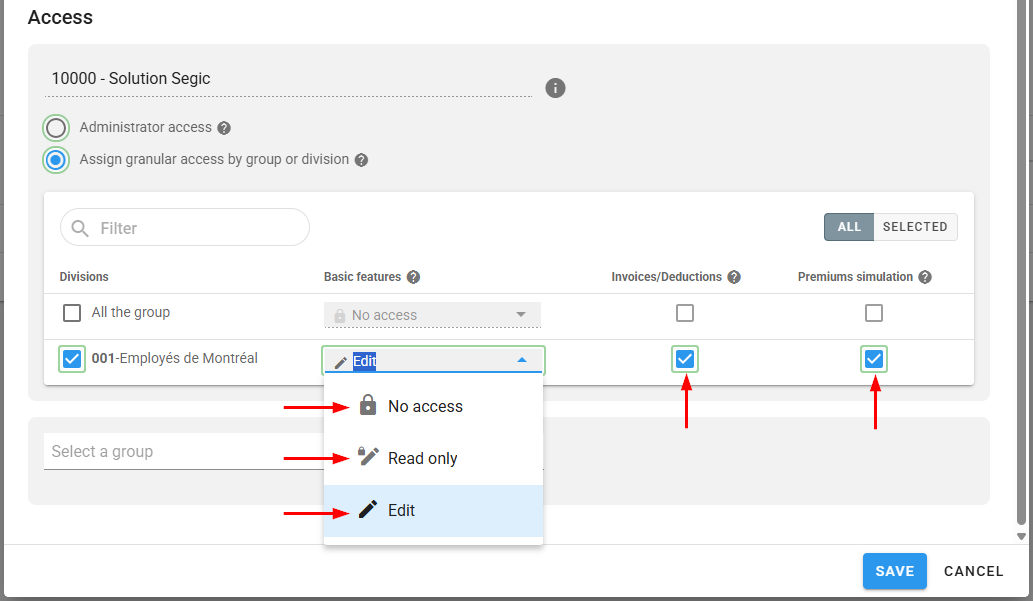Viewport: 1033px width, 601px height.
Task: Select the Administrator access radio button
Action: (x=56, y=128)
